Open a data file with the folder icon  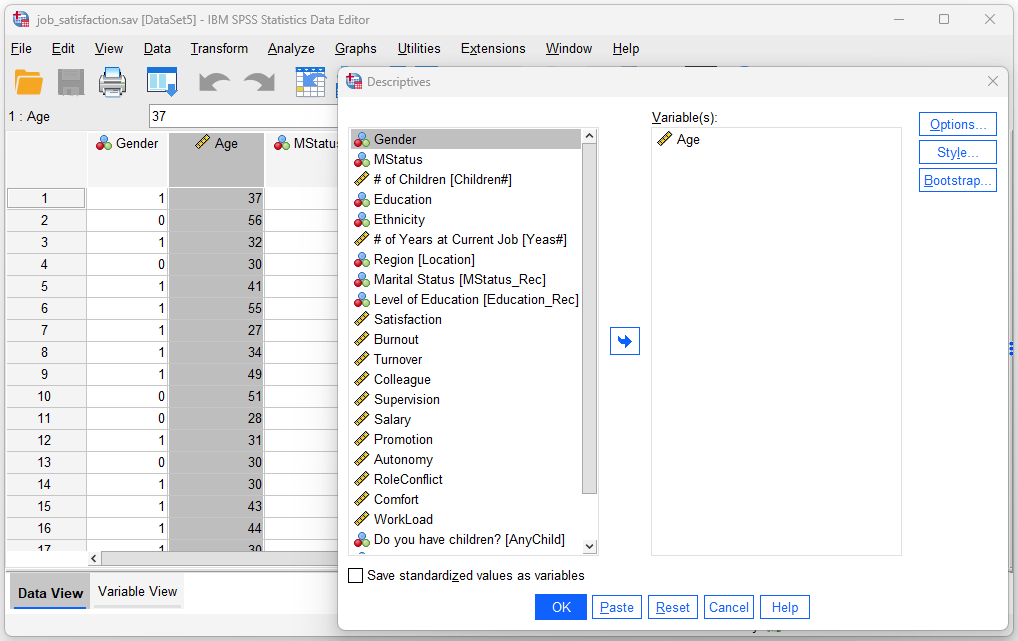27,83
